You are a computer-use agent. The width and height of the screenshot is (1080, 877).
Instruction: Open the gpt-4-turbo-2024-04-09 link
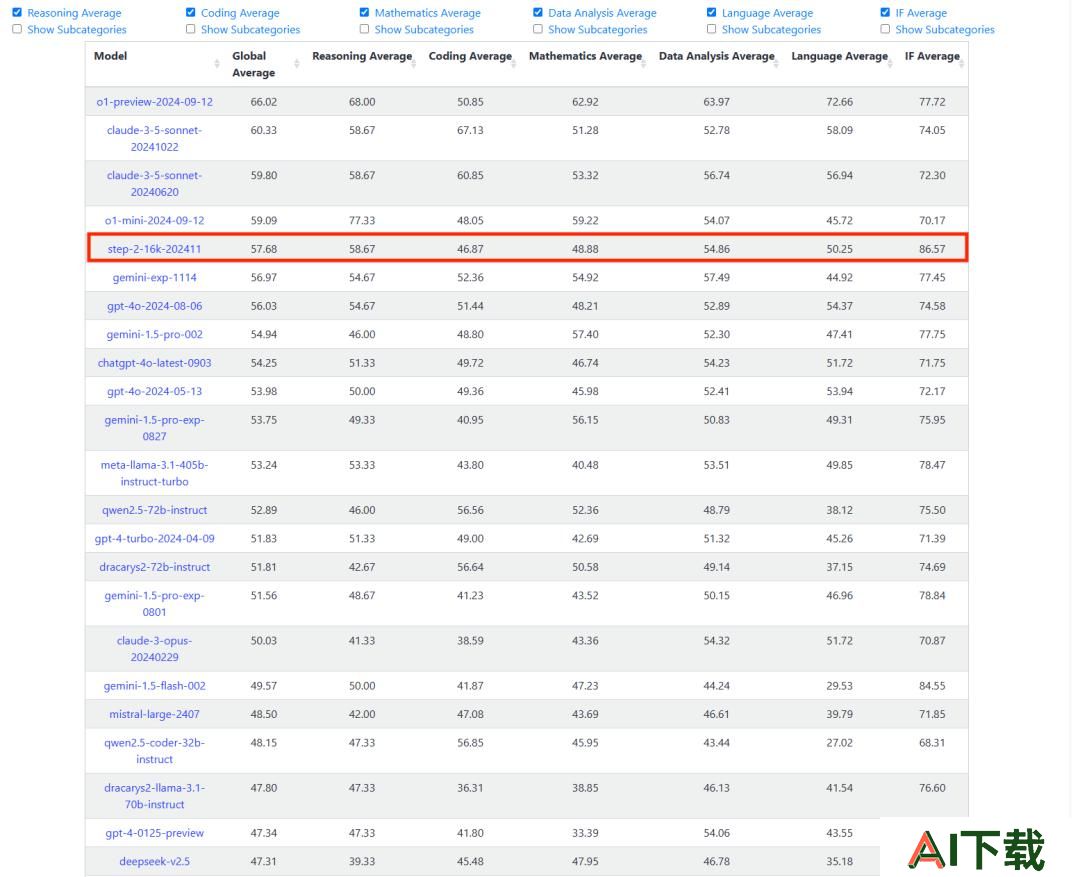[154, 539]
